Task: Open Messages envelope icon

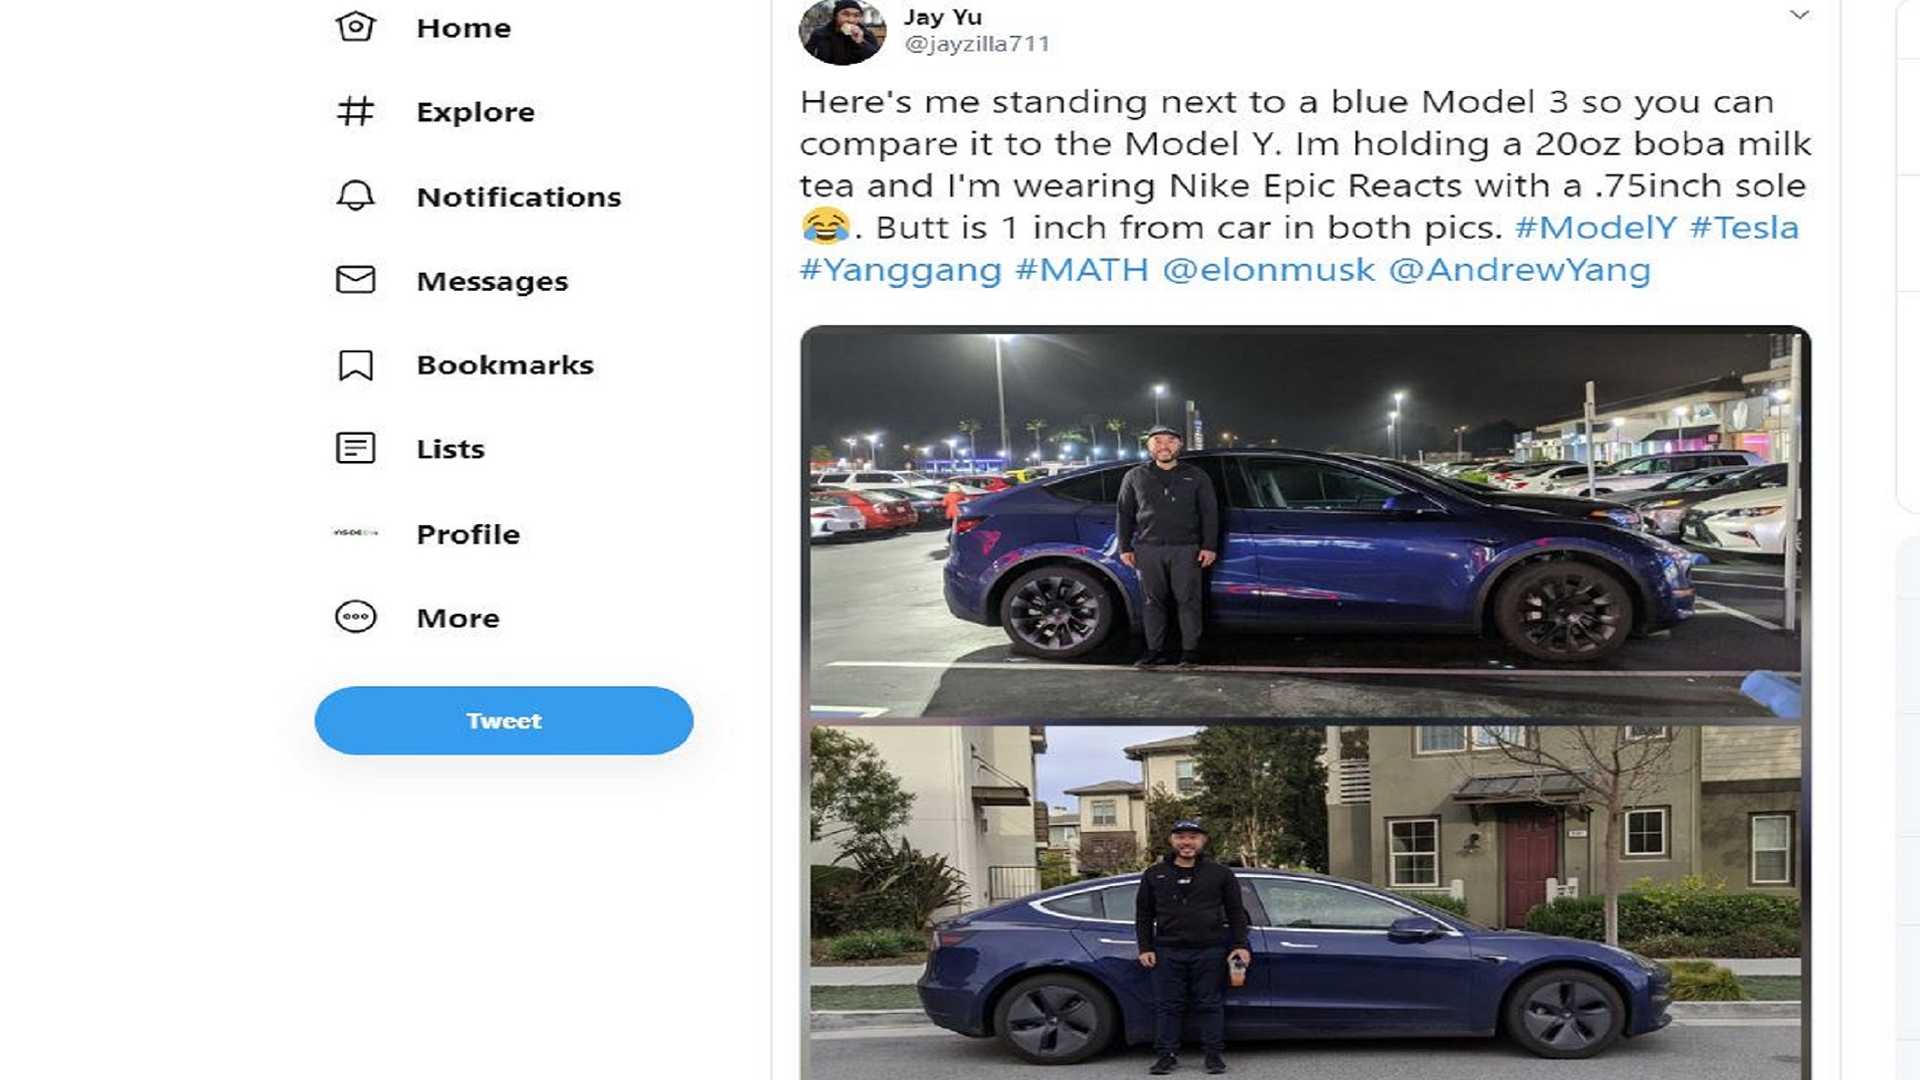Action: coord(355,280)
